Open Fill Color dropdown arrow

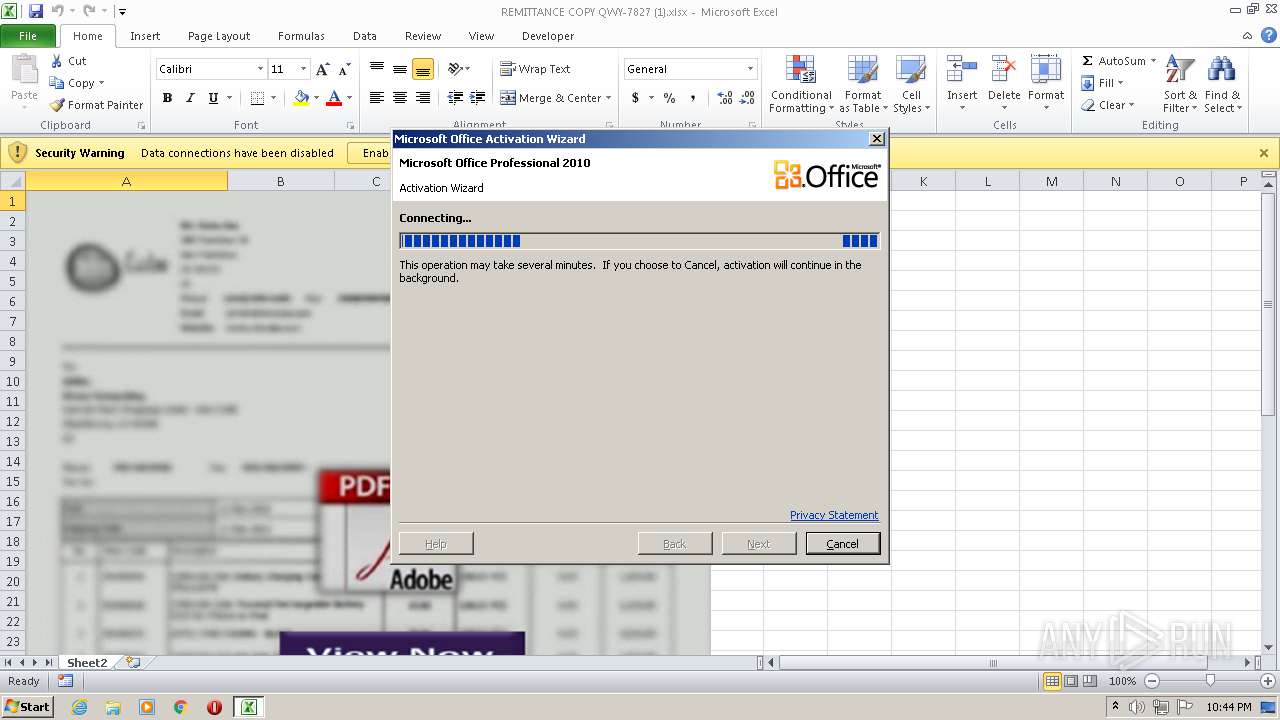point(316,98)
